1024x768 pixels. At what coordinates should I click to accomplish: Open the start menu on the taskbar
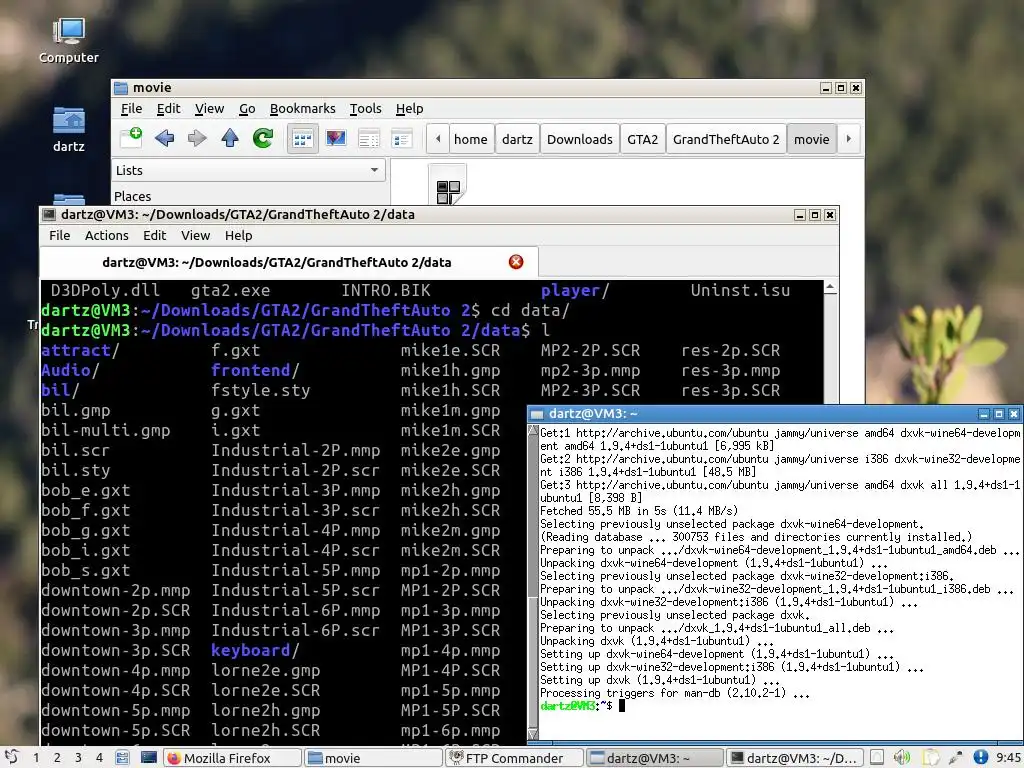(12, 758)
